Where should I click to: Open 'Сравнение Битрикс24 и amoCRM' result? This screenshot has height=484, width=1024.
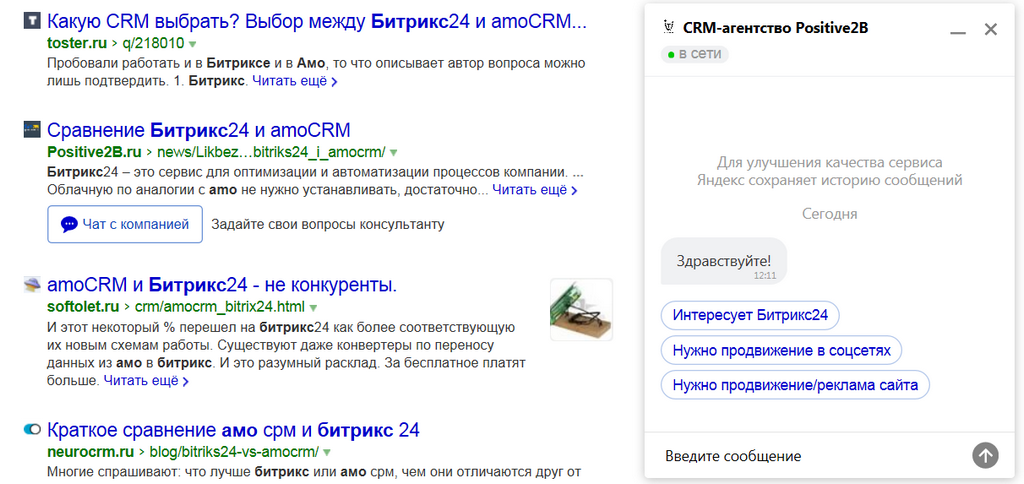tap(199, 129)
